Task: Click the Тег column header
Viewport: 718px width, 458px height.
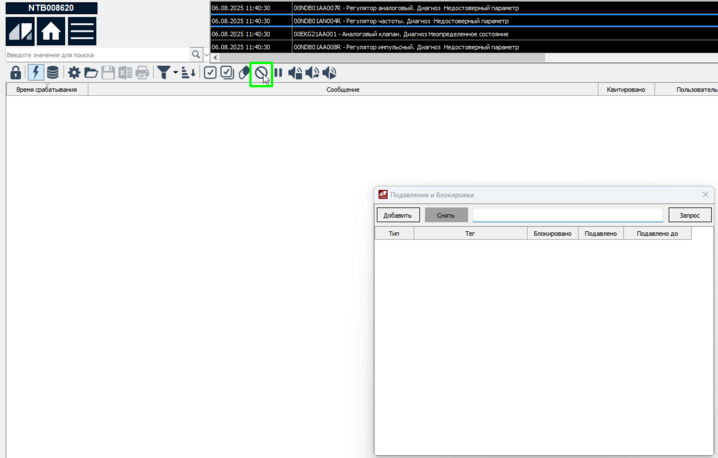Action: (x=470, y=233)
